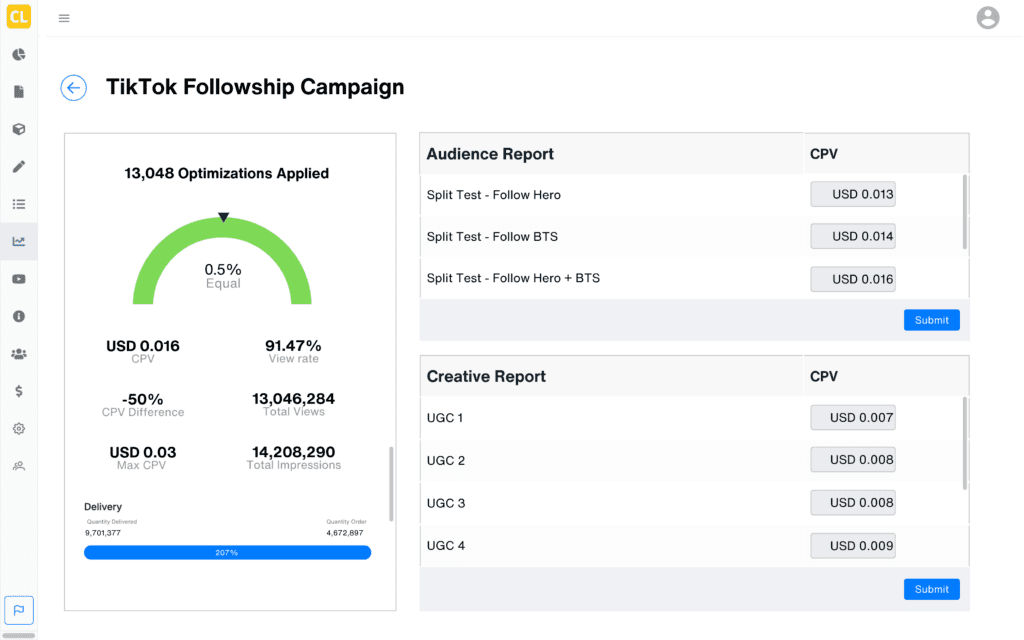
Task: Click the flag icon at sidebar bottom
Action: (19, 611)
